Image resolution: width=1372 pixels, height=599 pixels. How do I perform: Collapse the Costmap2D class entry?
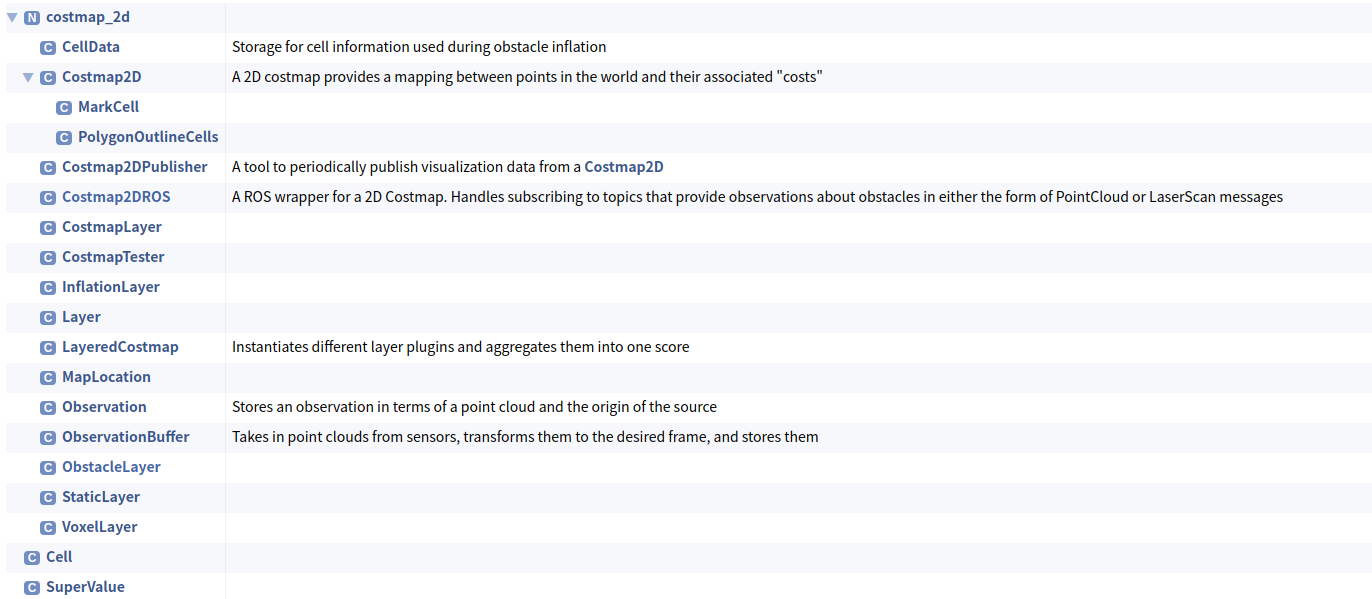point(29,76)
